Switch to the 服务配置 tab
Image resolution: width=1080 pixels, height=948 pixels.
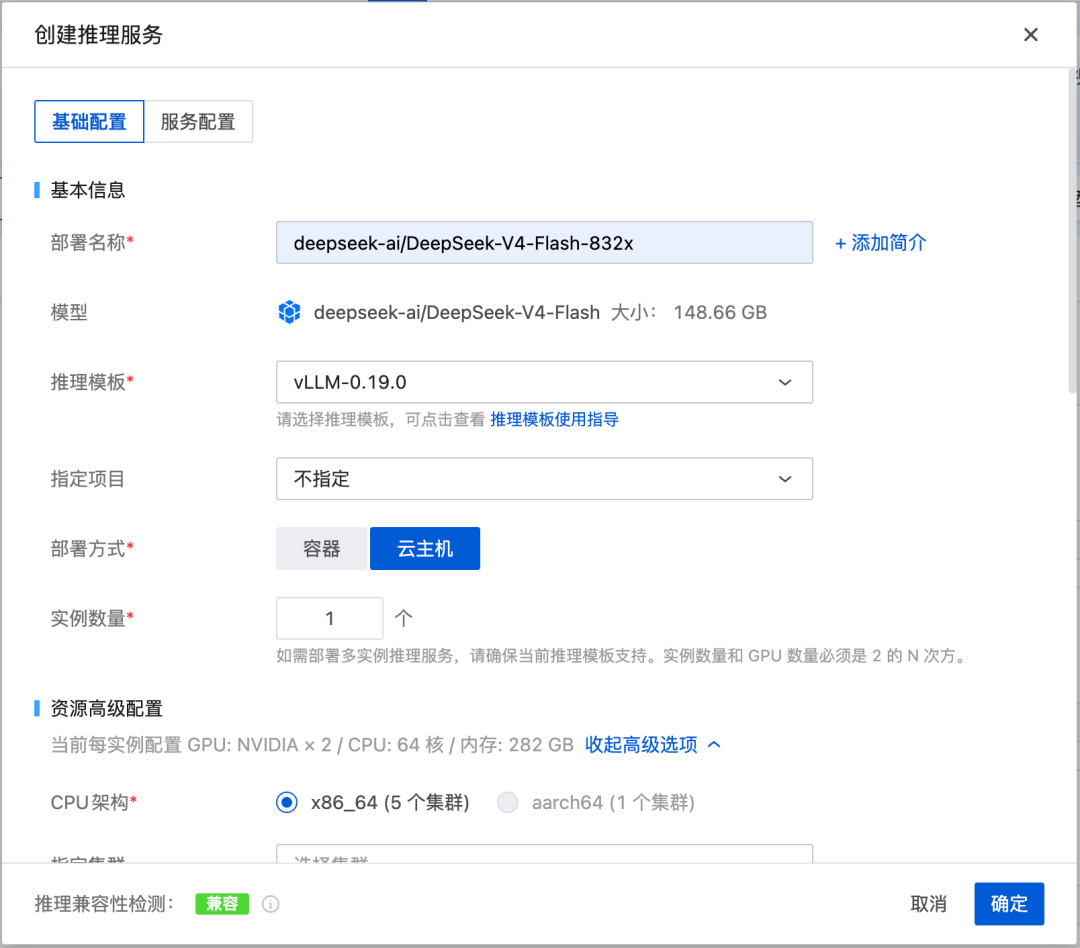point(198,121)
